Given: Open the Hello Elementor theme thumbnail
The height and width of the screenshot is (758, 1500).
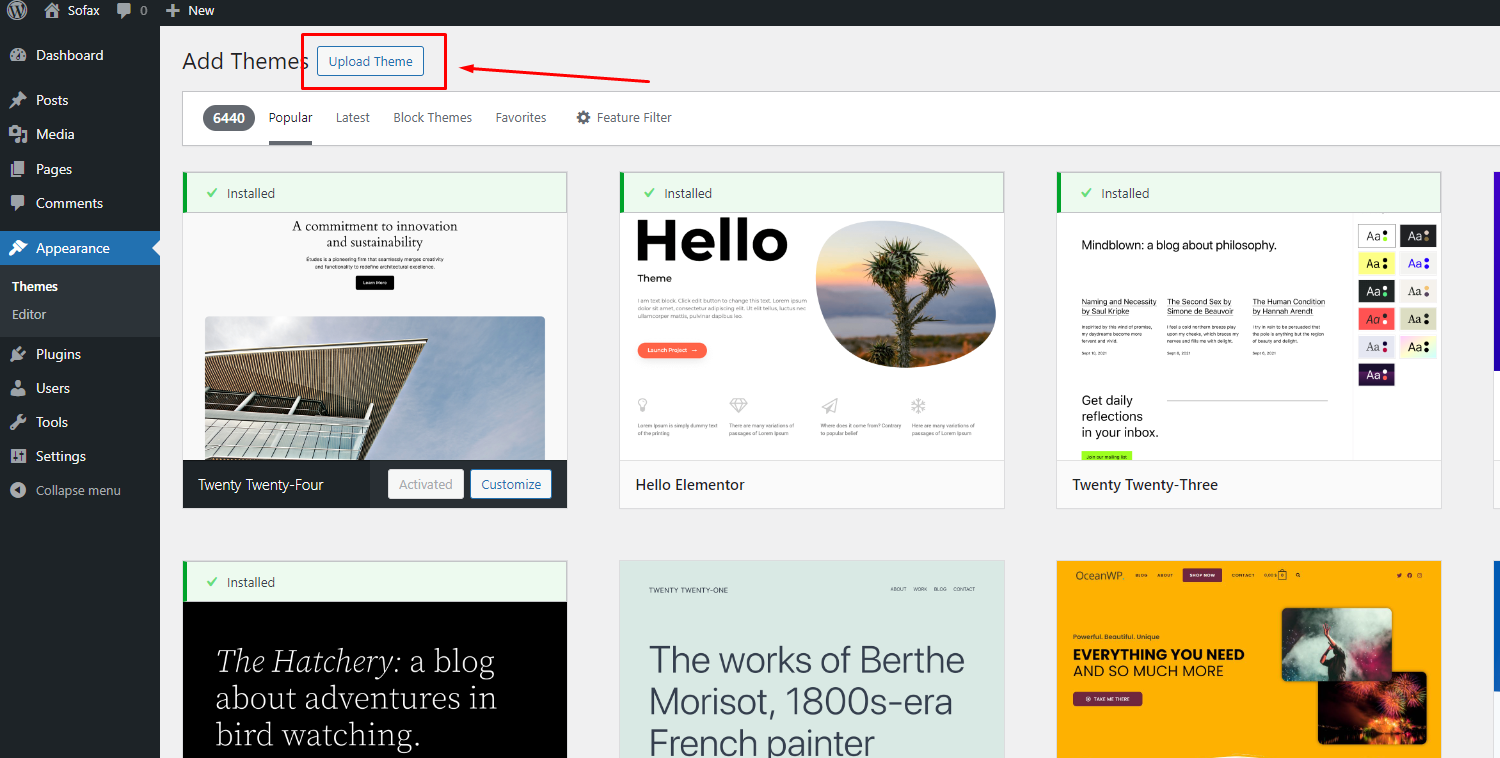Looking at the screenshot, I should (812, 336).
